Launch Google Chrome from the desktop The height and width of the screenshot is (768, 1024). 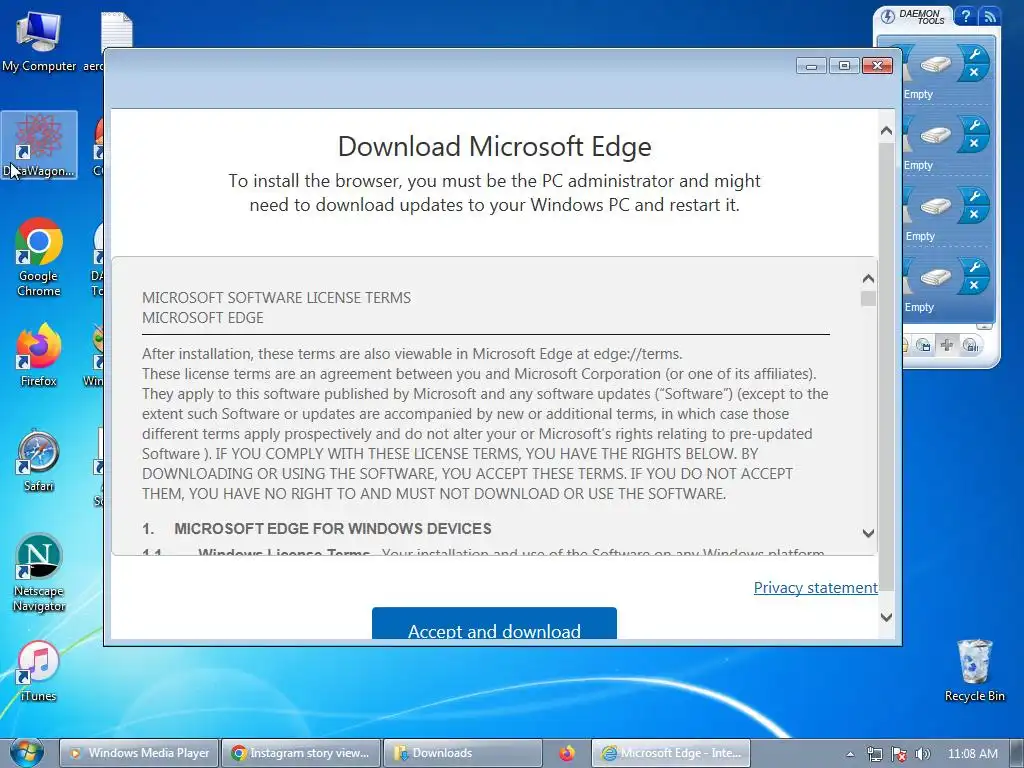click(x=39, y=257)
